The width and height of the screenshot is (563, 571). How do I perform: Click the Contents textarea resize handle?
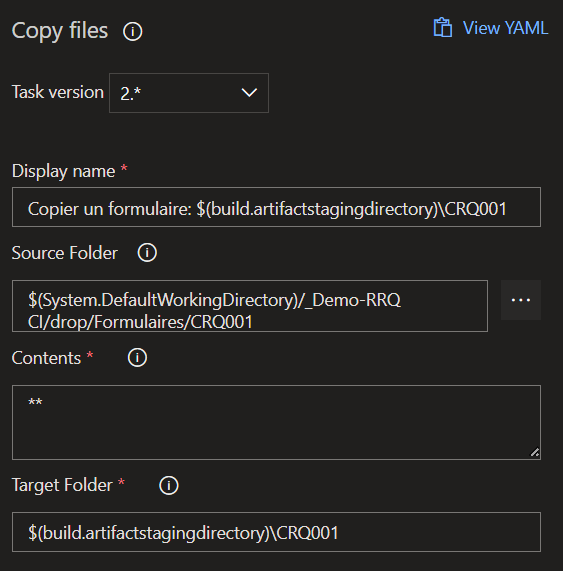pyautogui.click(x=535, y=453)
